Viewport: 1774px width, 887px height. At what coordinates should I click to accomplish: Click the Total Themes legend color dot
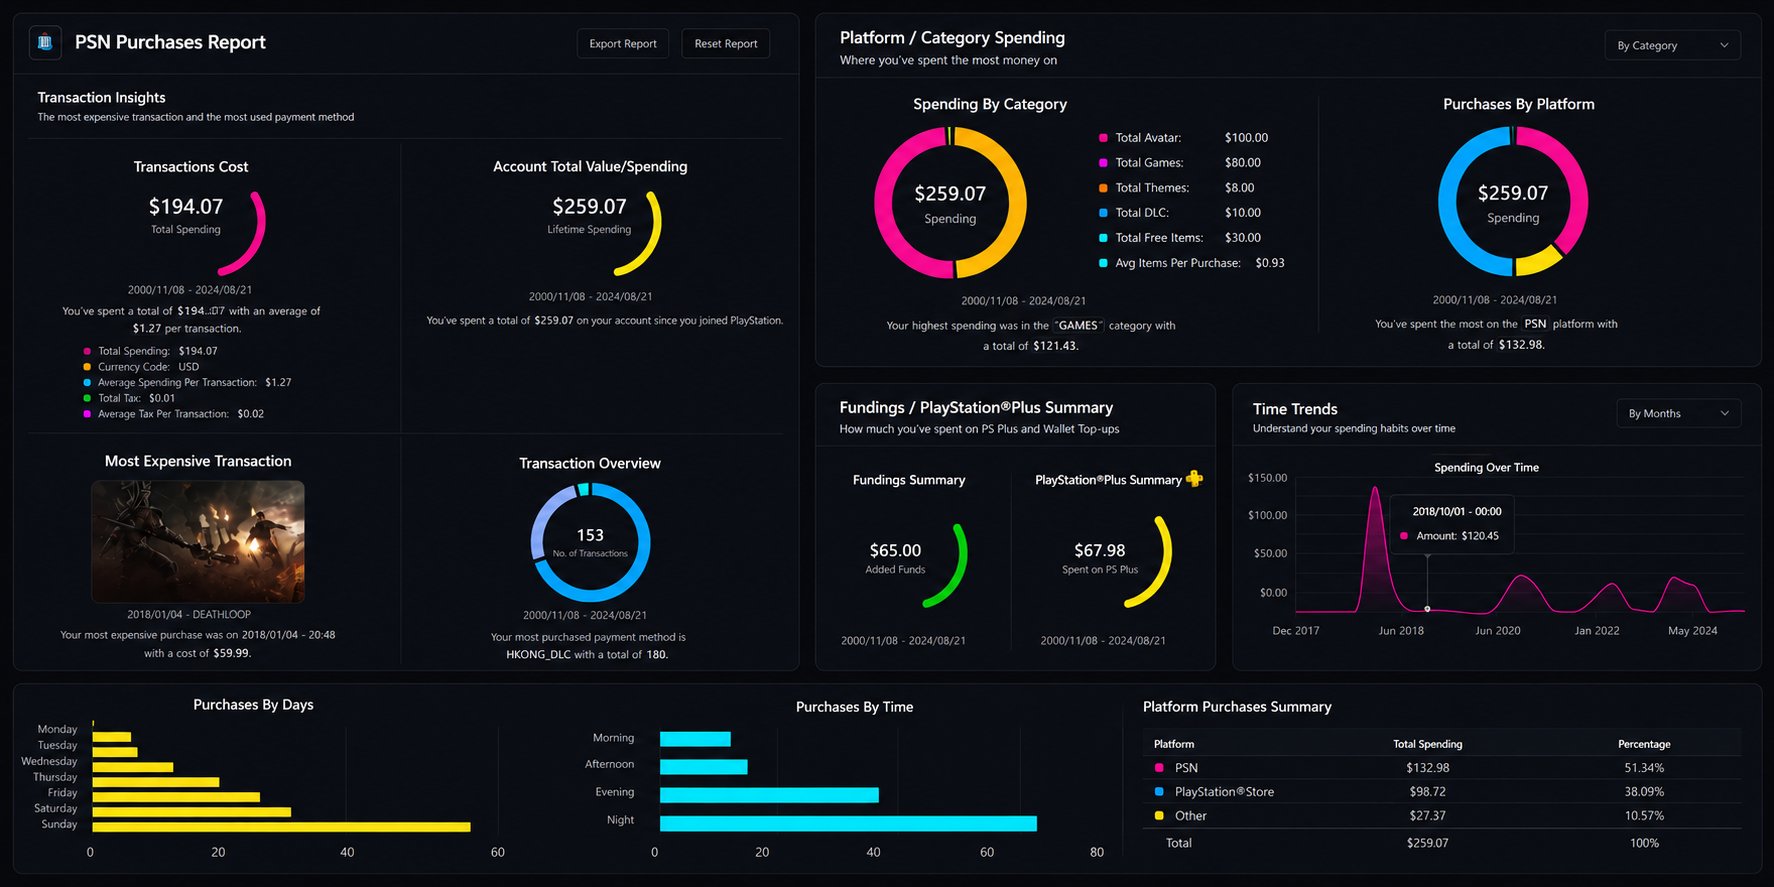pyautogui.click(x=1103, y=188)
